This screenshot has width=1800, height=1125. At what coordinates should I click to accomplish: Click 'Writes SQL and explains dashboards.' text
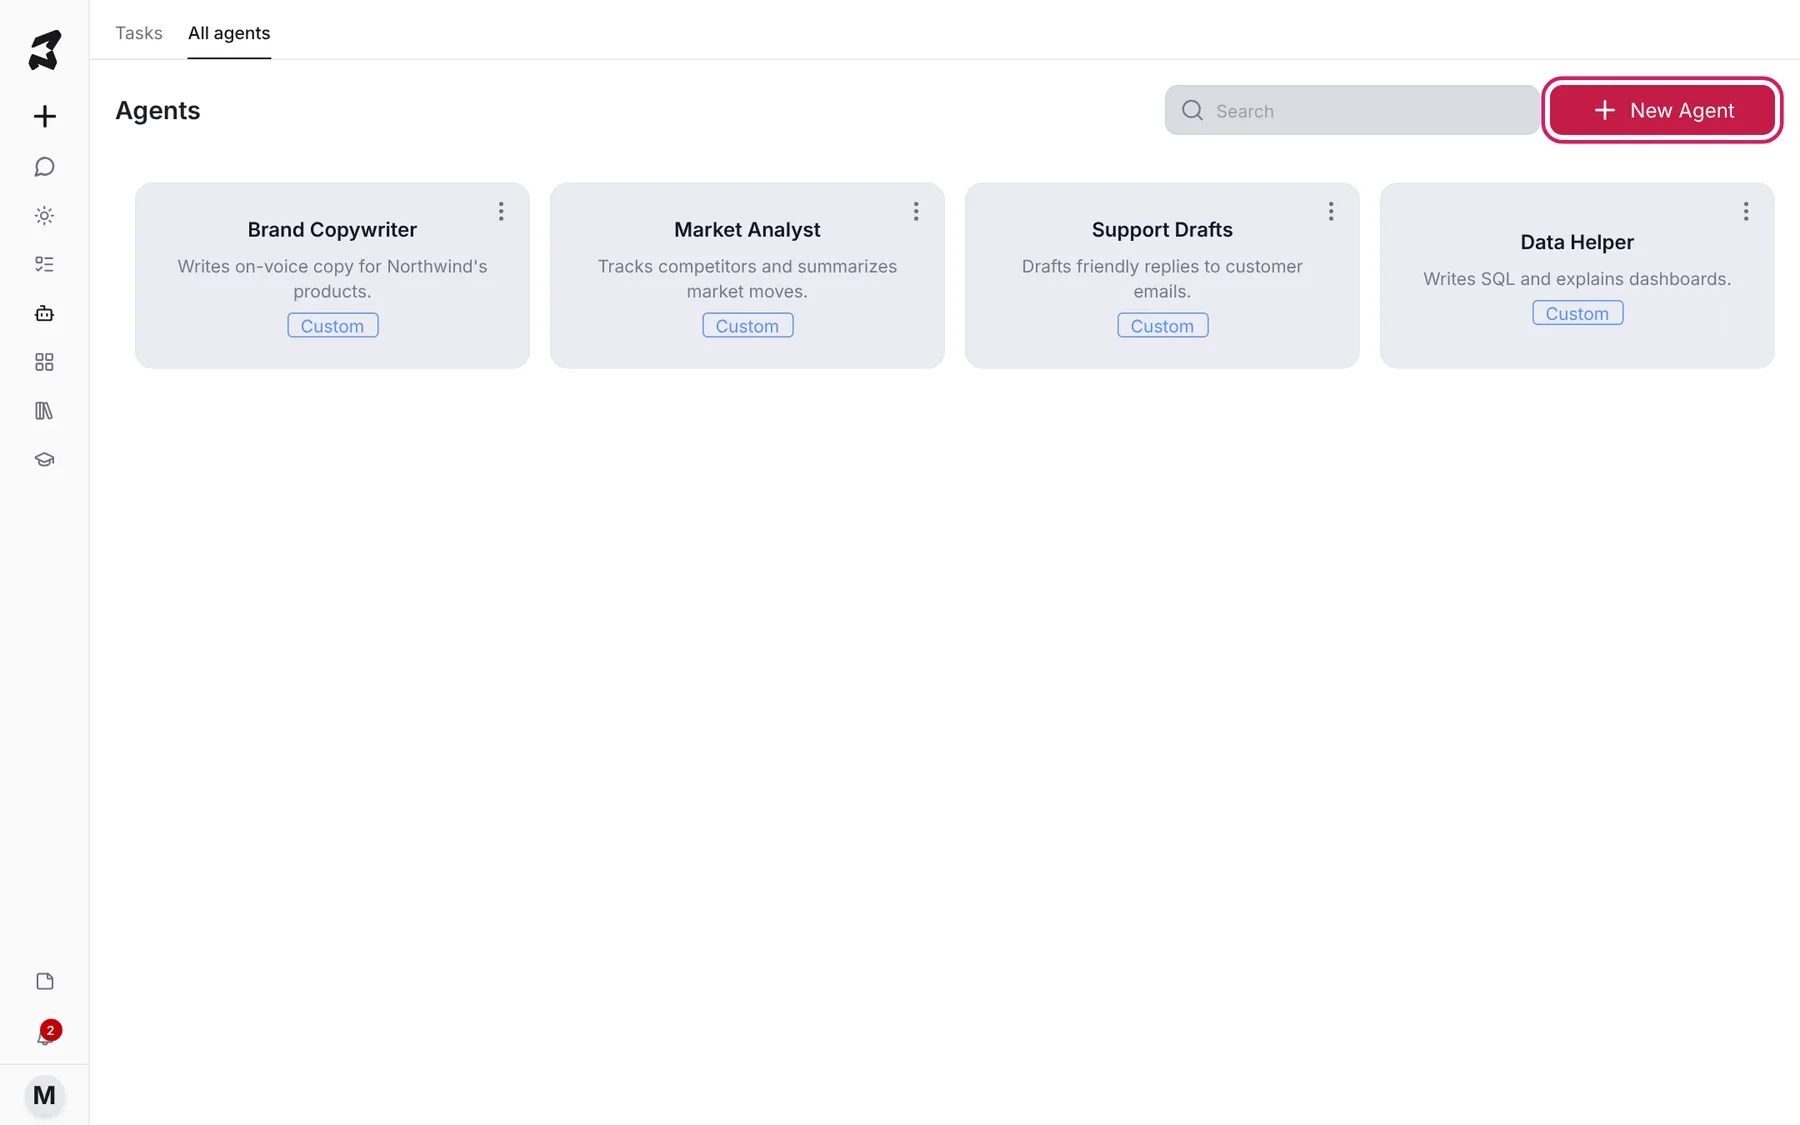click(1577, 279)
